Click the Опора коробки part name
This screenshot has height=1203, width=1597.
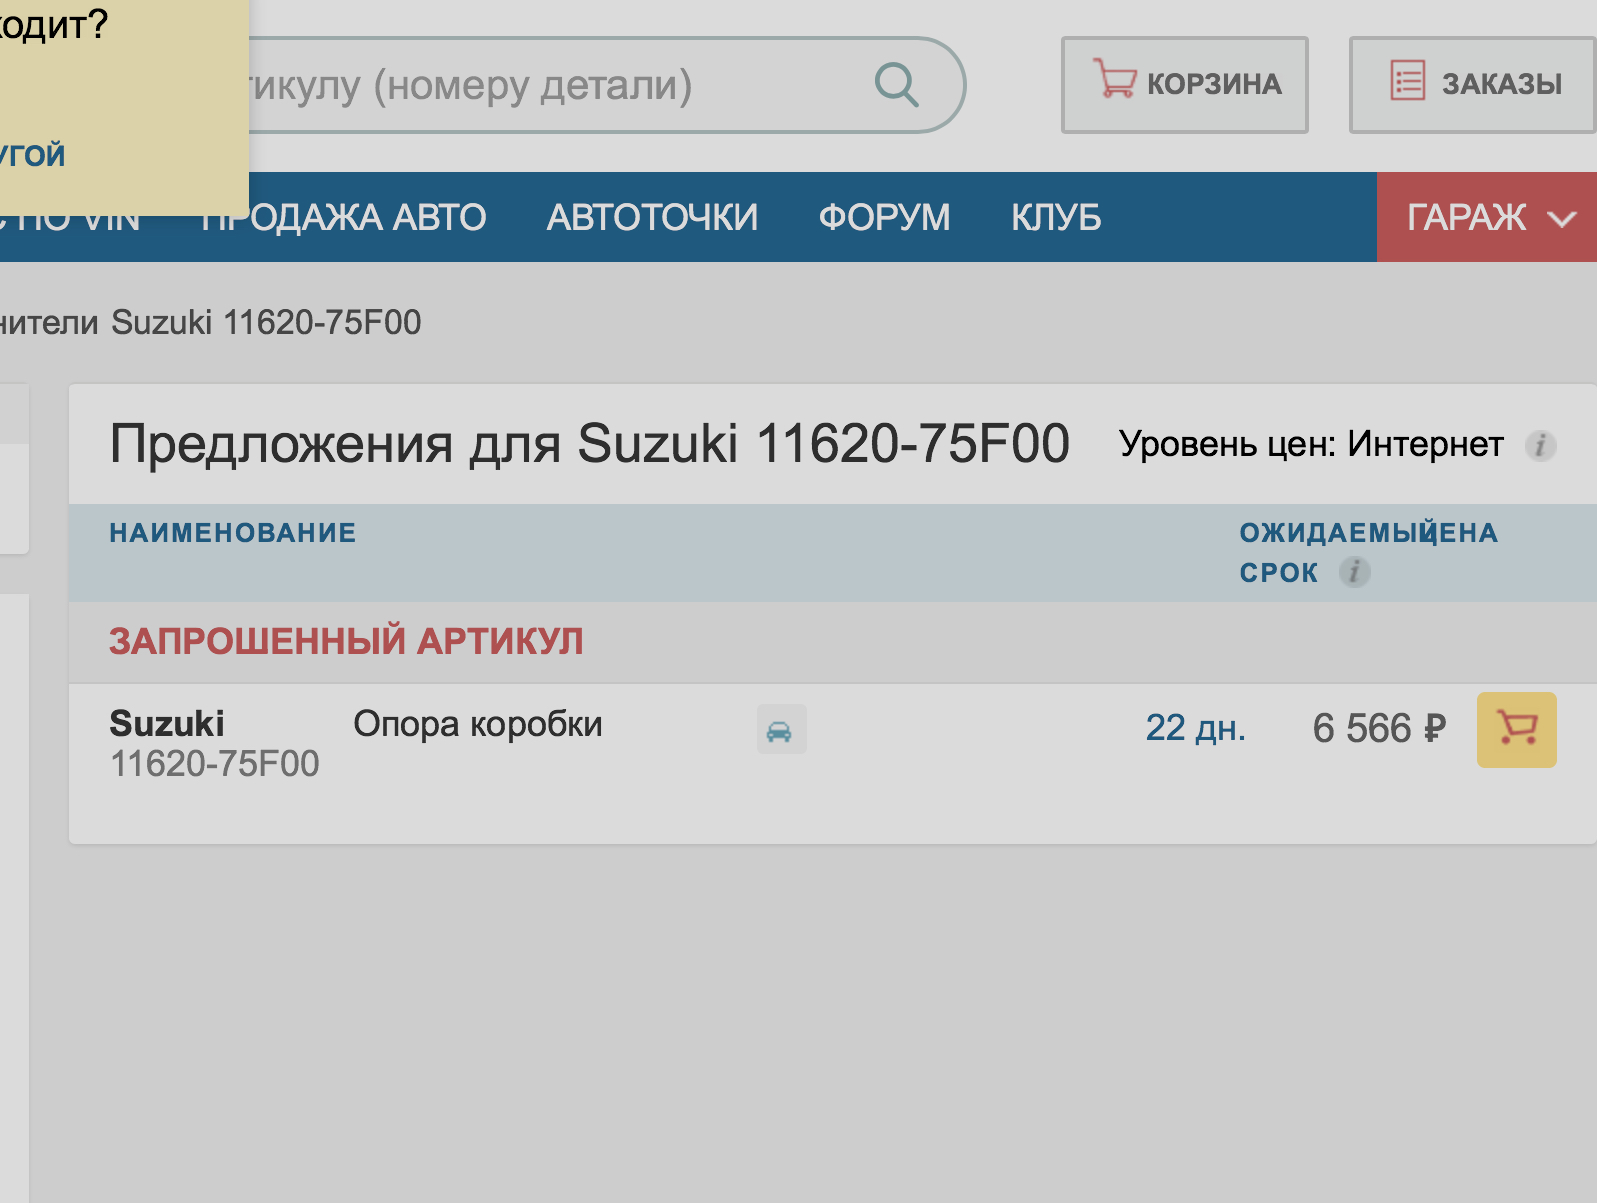click(478, 724)
